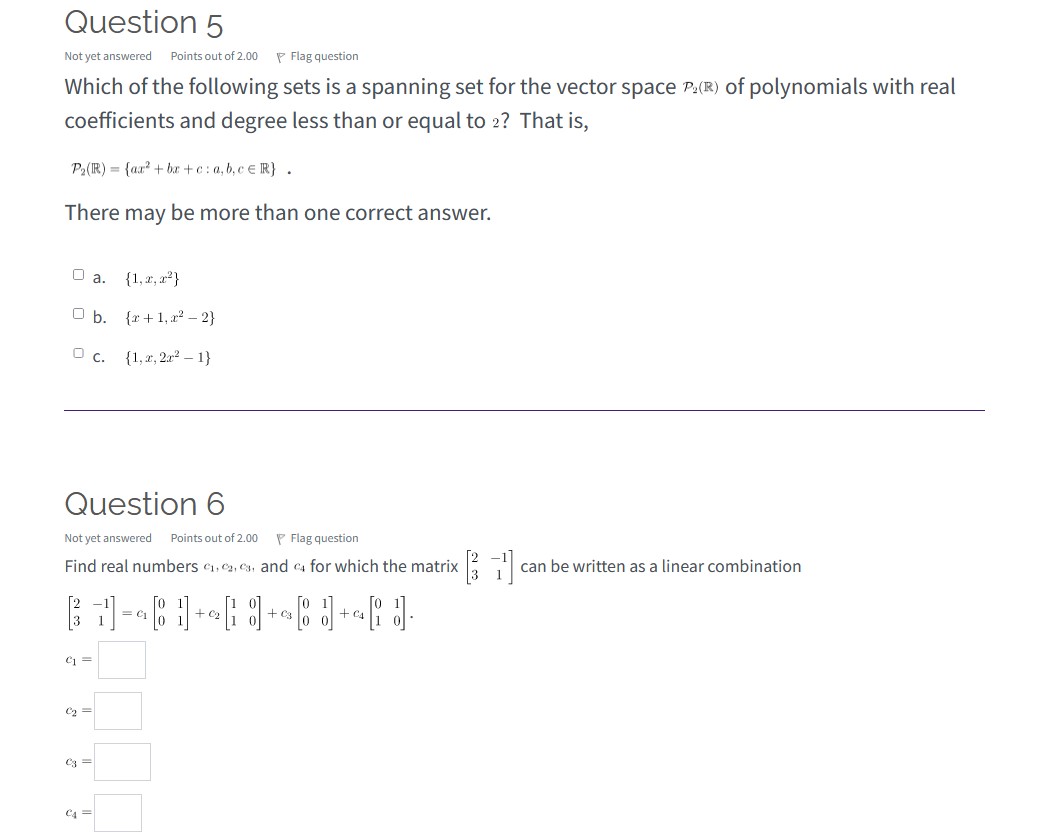Select the Flag question link under Question 5
1062x839 pixels.
(x=323, y=56)
